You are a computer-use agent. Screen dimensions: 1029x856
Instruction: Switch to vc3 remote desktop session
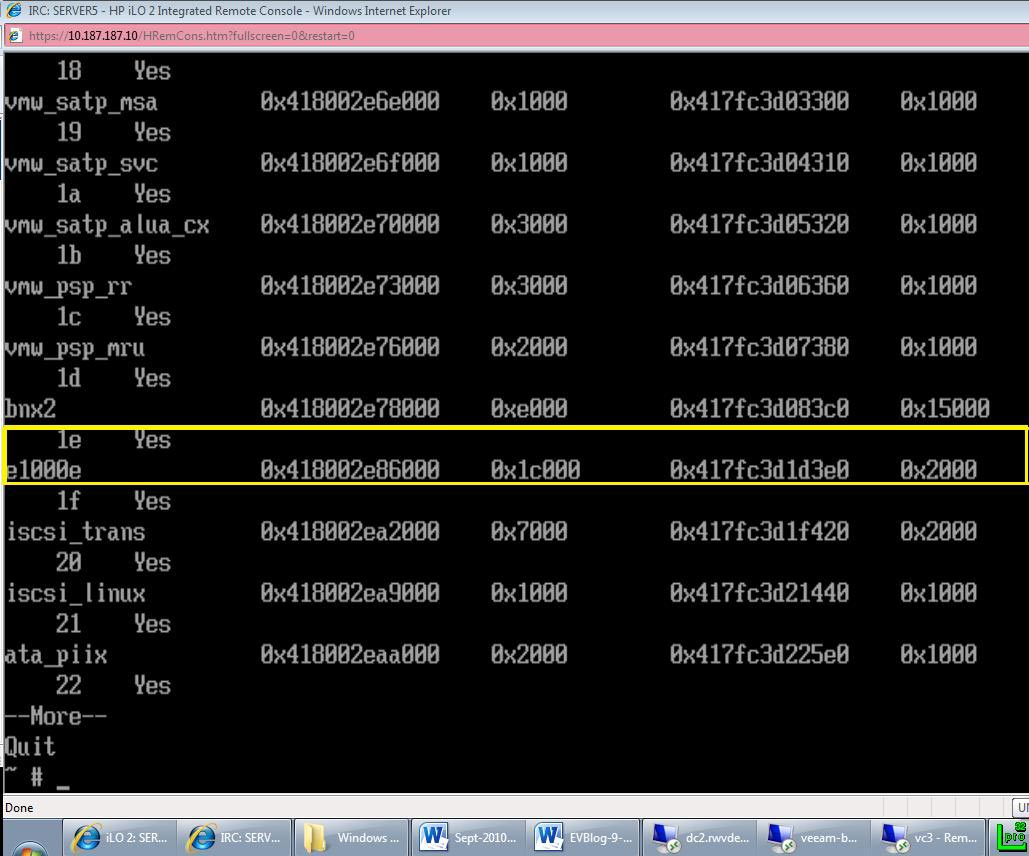click(x=929, y=838)
